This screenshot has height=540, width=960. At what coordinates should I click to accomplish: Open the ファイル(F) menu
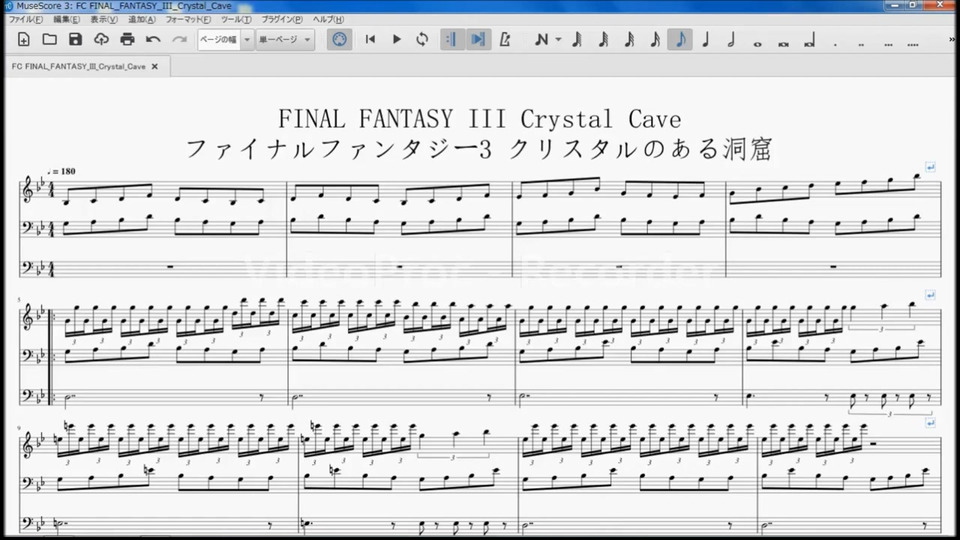click(x=25, y=20)
